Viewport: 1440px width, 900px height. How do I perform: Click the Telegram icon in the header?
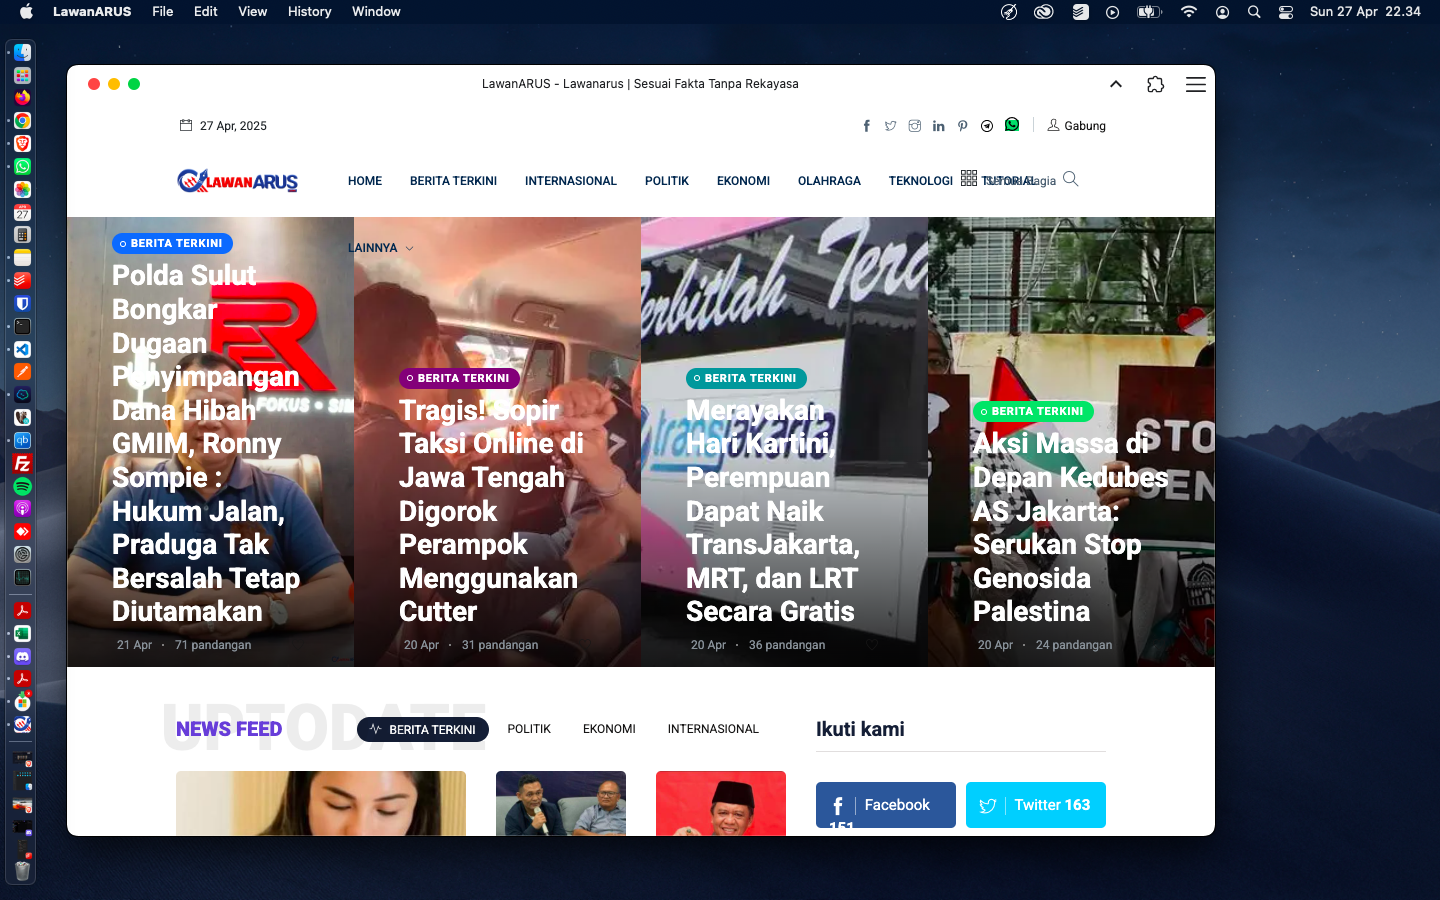[987, 126]
